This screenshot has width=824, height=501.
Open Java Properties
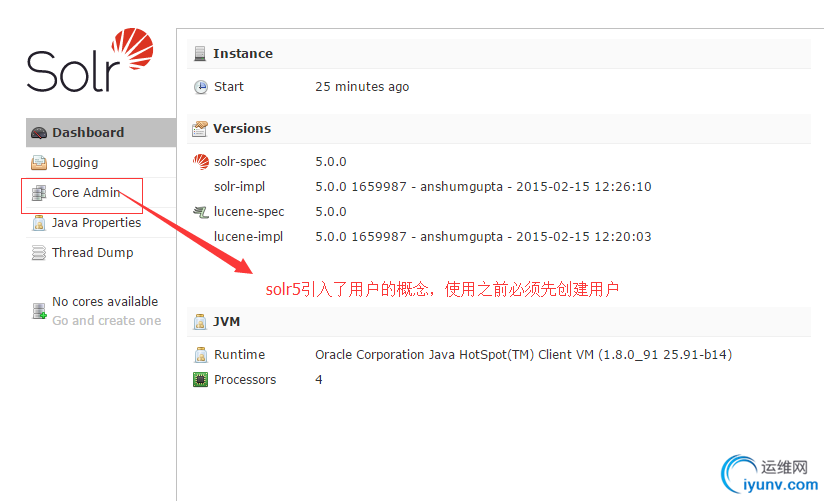[96, 222]
